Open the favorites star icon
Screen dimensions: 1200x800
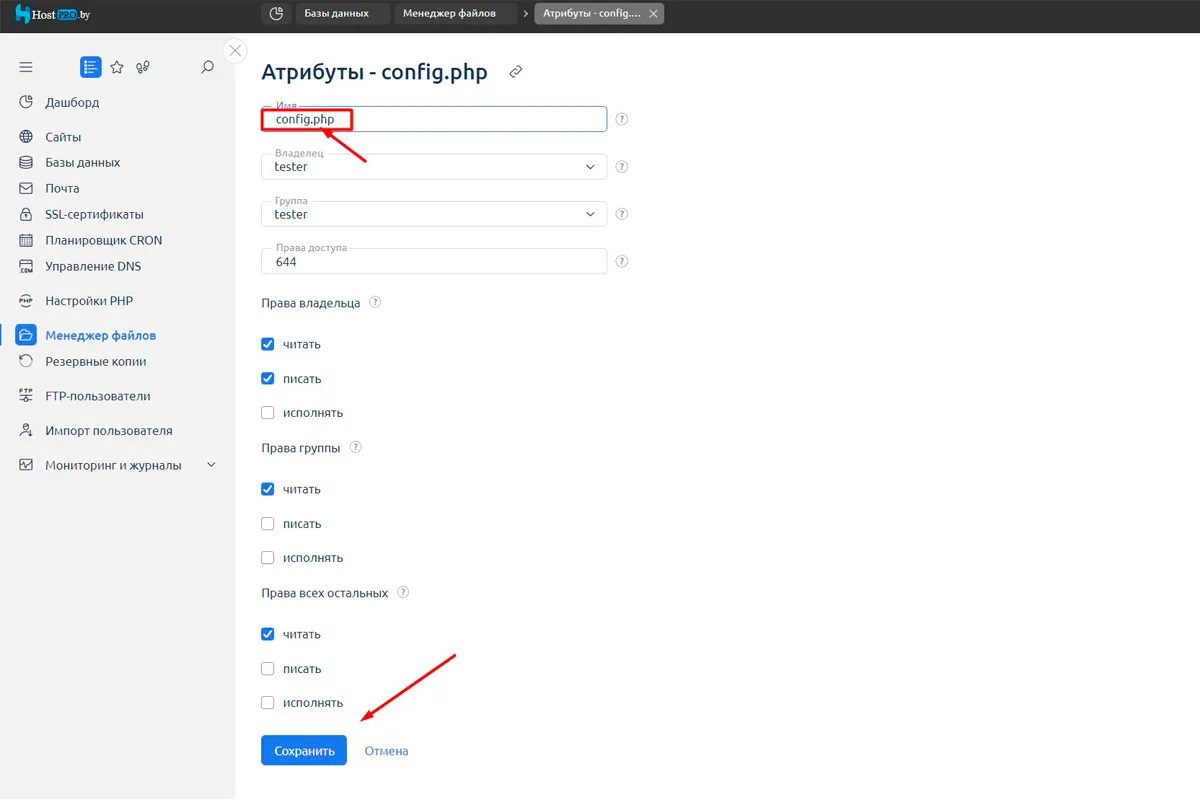[x=117, y=67]
